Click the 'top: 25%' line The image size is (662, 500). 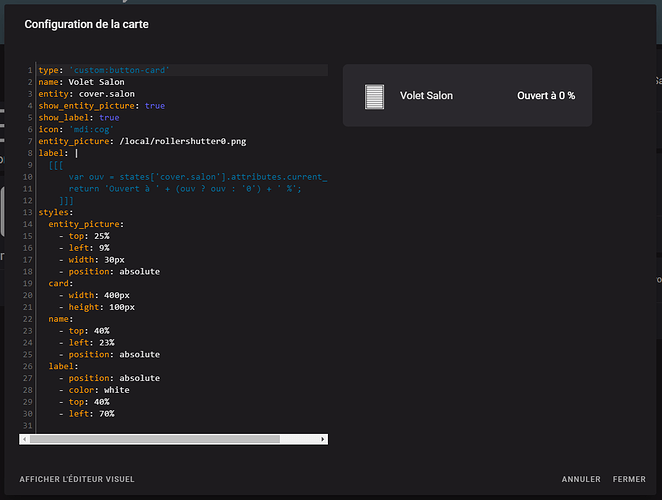coord(84,236)
